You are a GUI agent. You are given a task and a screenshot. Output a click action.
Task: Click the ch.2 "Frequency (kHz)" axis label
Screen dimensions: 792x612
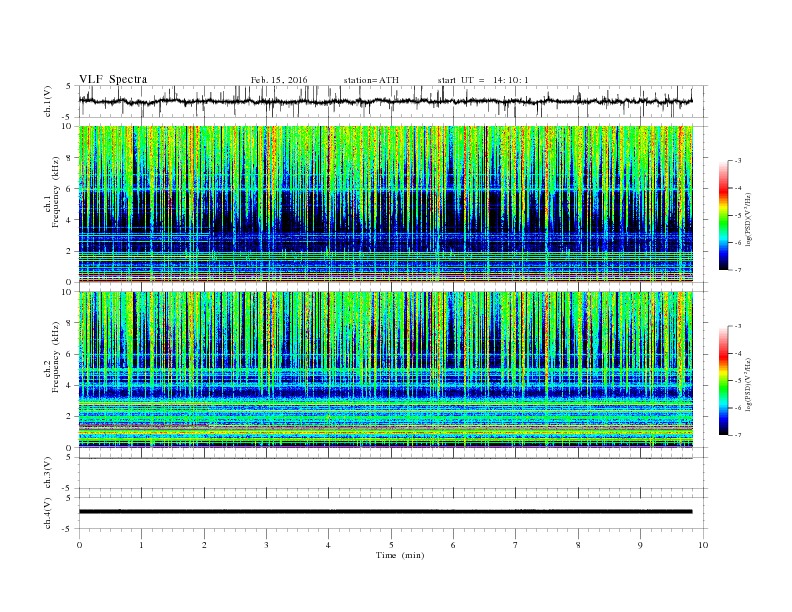point(56,357)
